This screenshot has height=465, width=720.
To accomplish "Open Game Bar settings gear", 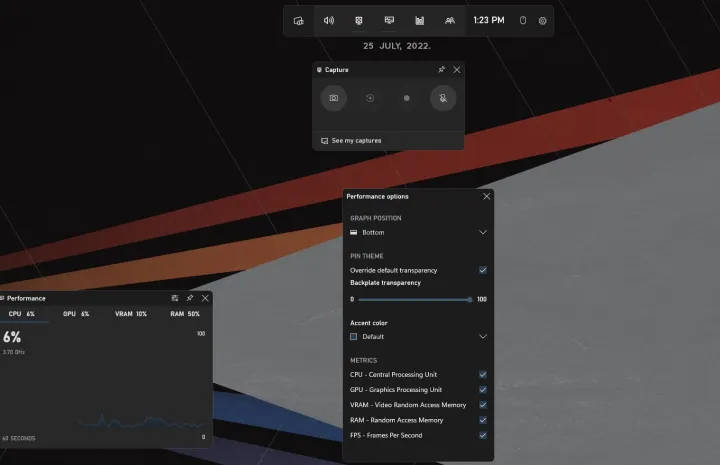I will point(543,20).
